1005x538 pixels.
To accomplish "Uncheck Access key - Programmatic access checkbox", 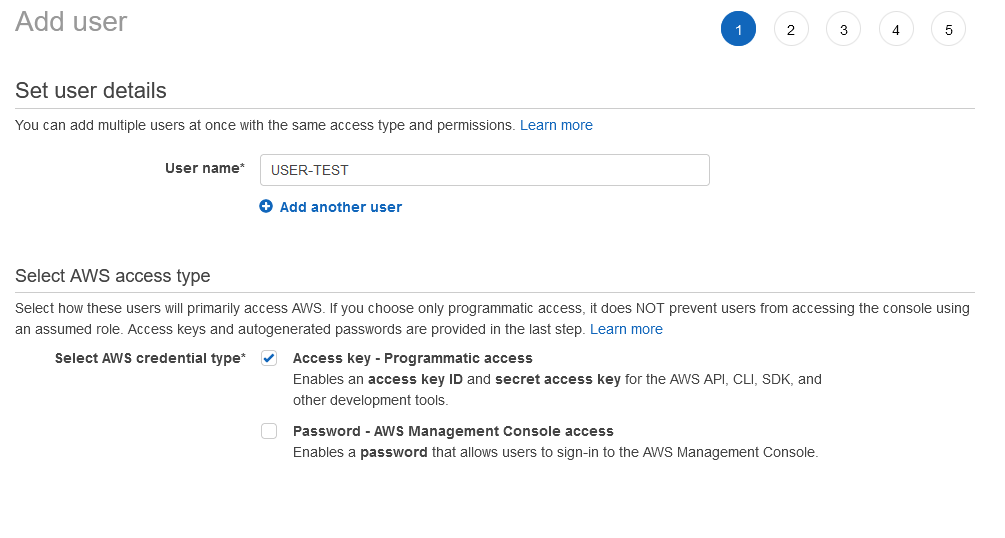I will pyautogui.click(x=269, y=358).
